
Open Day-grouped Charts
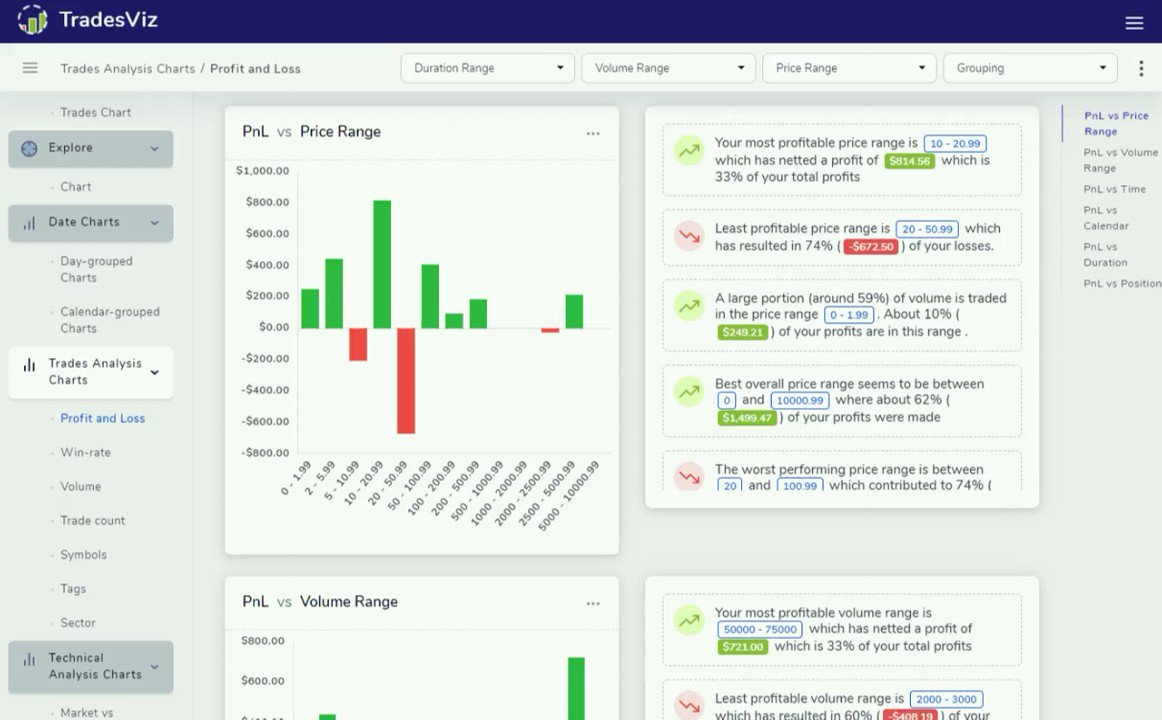point(96,270)
